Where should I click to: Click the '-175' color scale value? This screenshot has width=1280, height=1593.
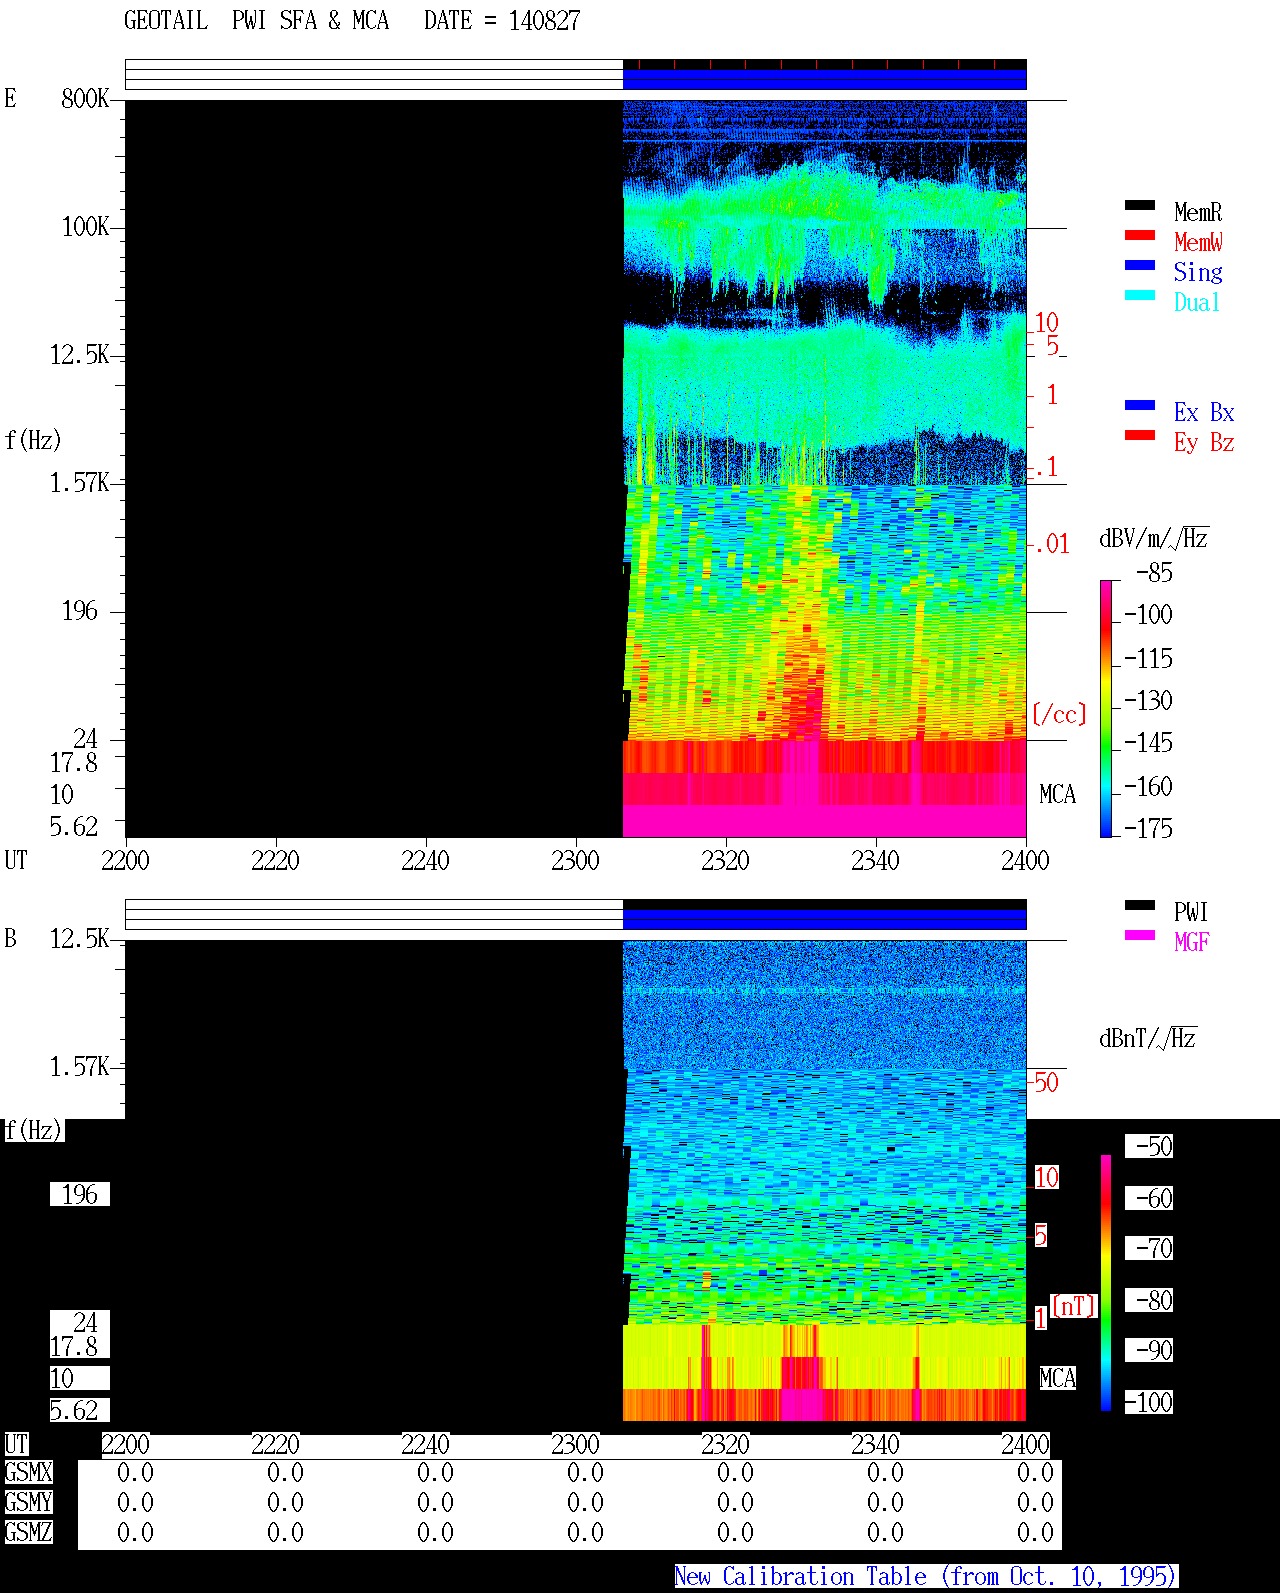1148,828
